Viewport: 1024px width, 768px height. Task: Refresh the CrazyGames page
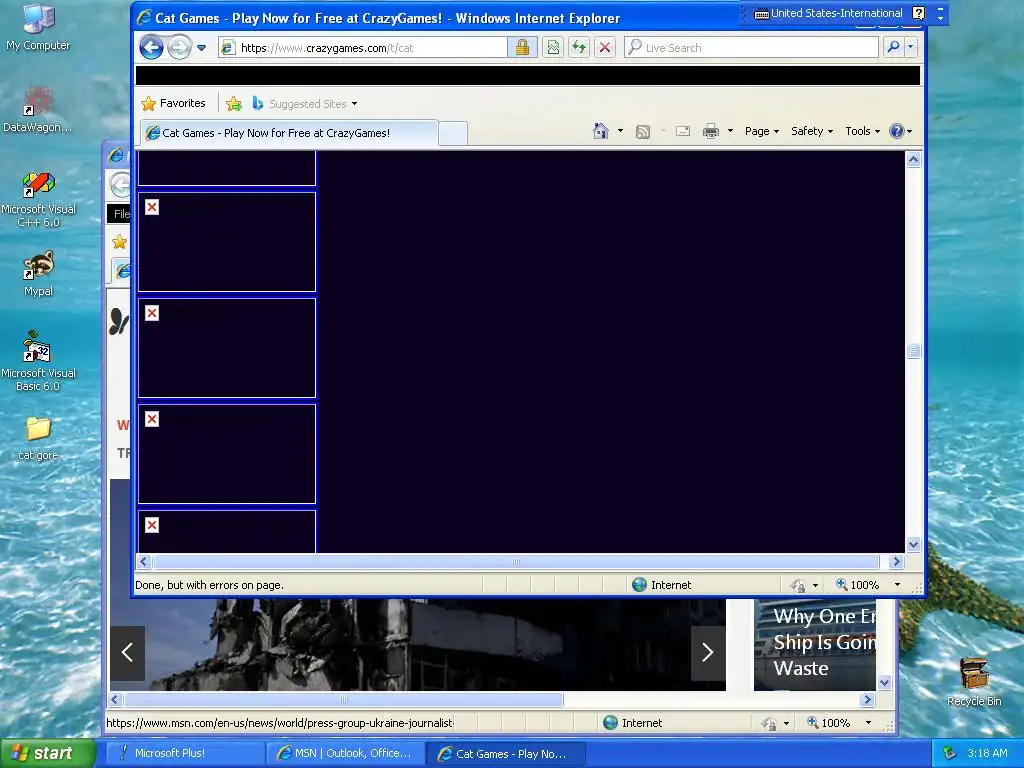pyautogui.click(x=579, y=47)
